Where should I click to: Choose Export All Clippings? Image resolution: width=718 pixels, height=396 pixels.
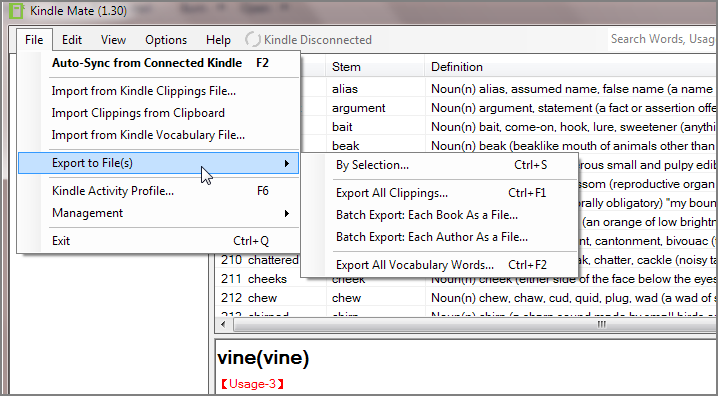tap(440, 193)
